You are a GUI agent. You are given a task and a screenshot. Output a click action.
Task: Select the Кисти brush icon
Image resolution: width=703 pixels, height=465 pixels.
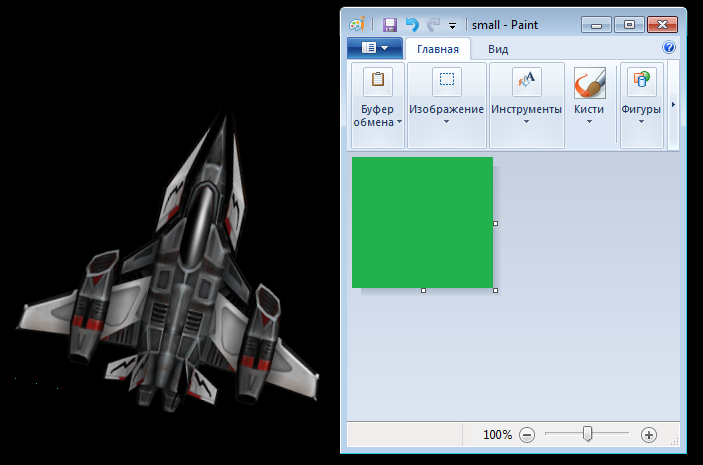(590, 83)
